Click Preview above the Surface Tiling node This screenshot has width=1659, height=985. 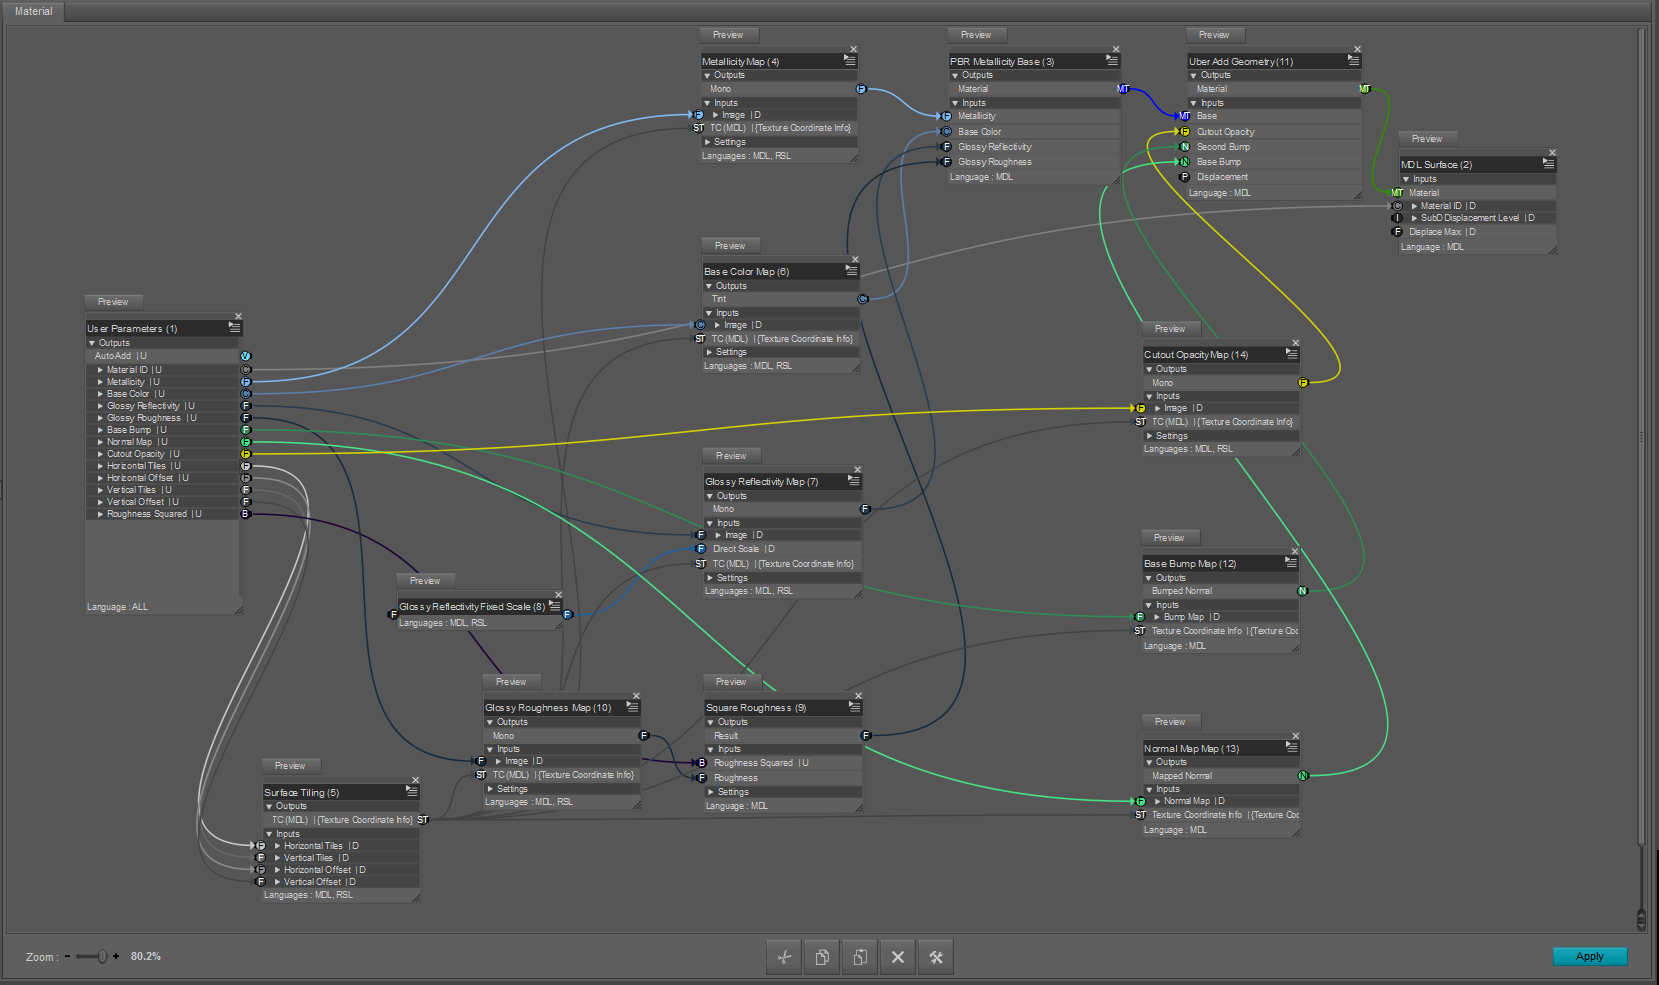click(x=290, y=766)
